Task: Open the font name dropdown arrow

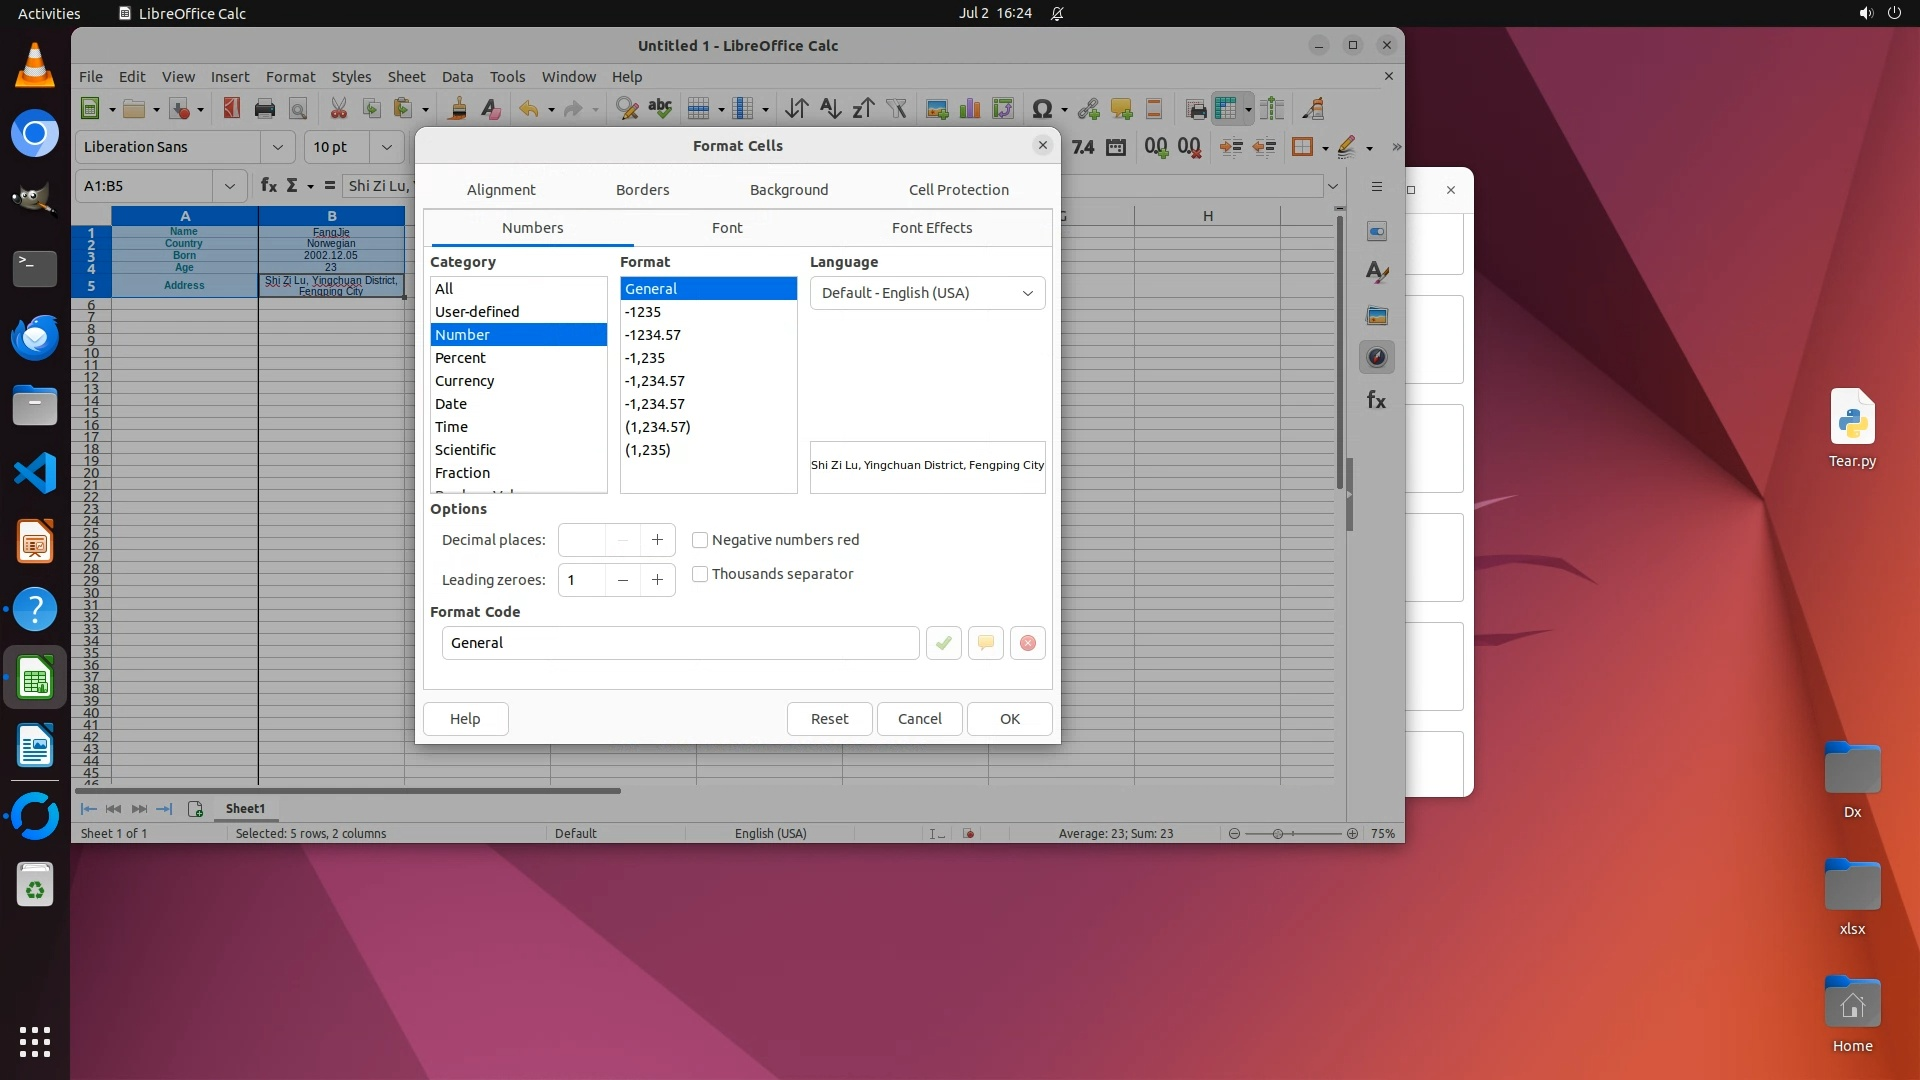Action: [x=277, y=147]
